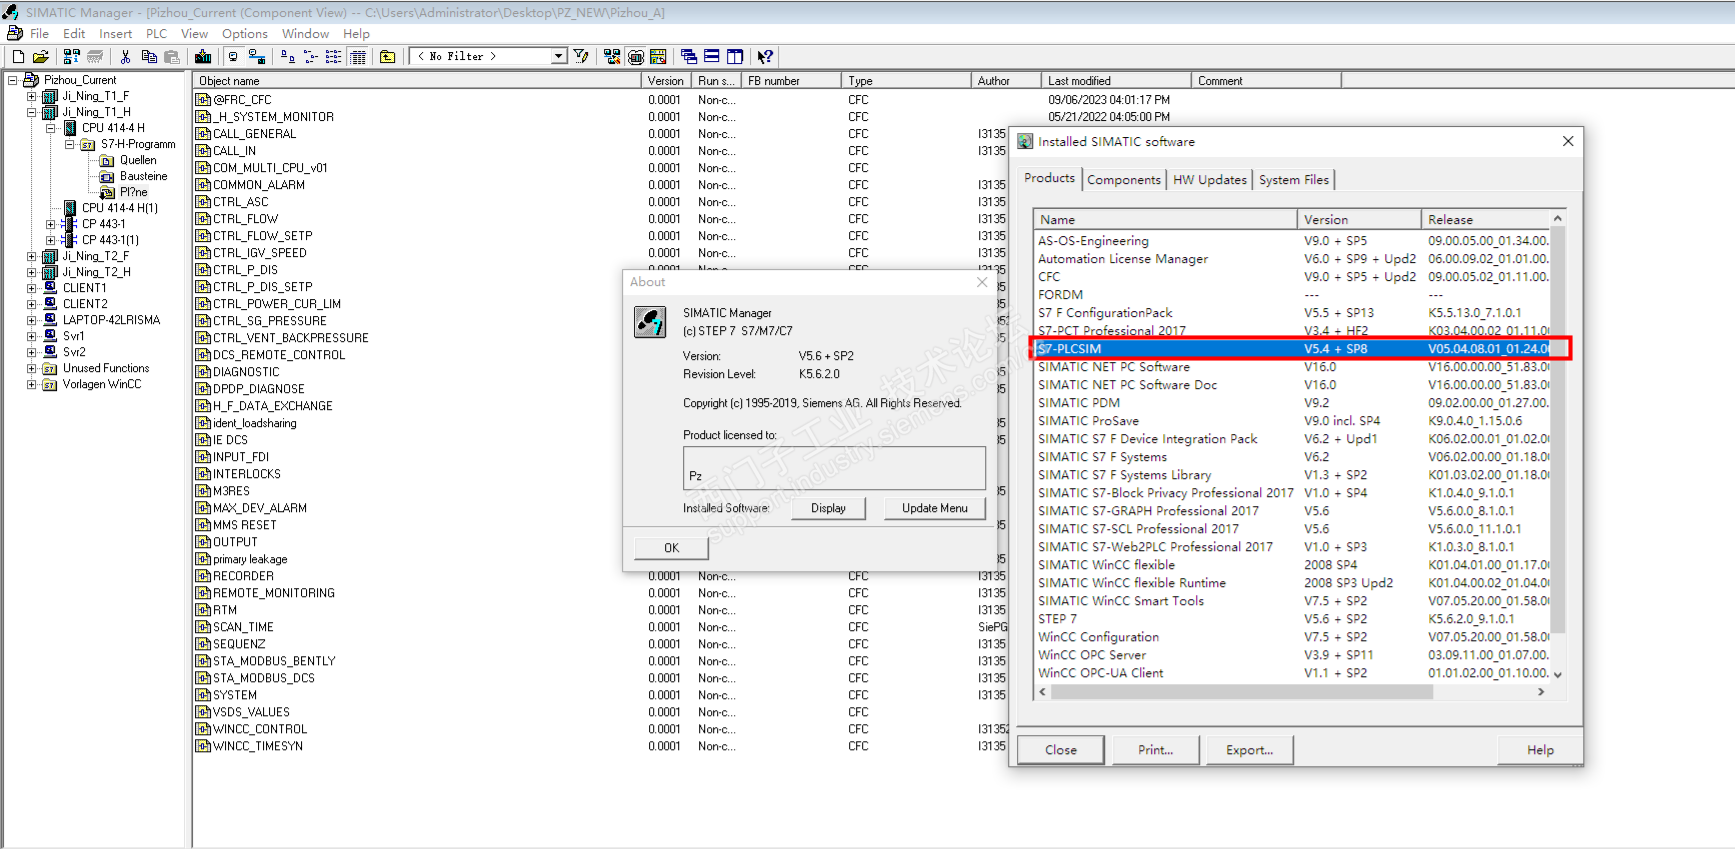Expand the Vorlagen WinCC node

click(32, 384)
